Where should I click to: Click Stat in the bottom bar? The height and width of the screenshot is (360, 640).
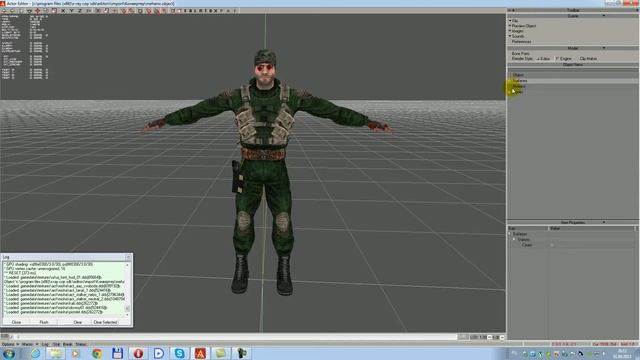point(56,344)
